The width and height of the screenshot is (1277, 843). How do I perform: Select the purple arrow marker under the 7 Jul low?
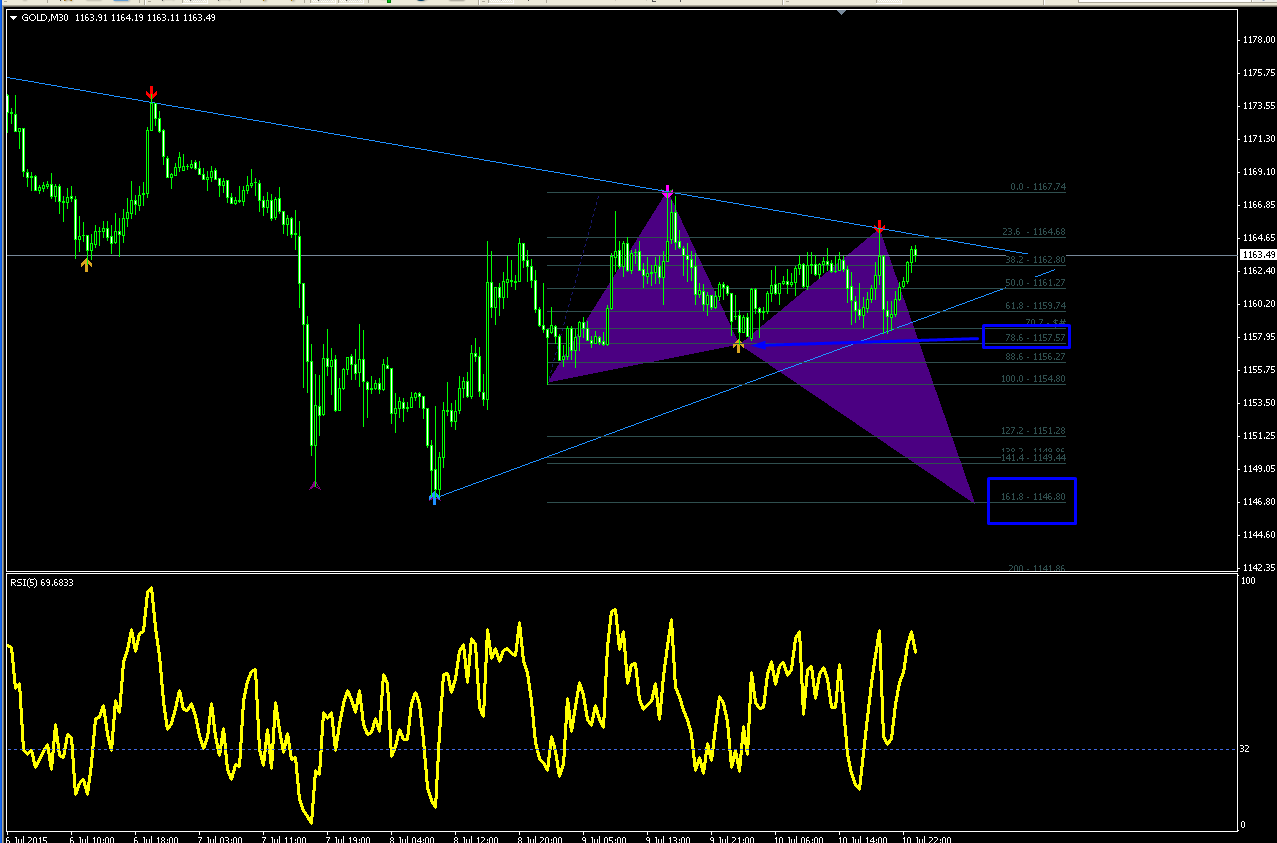click(x=315, y=485)
